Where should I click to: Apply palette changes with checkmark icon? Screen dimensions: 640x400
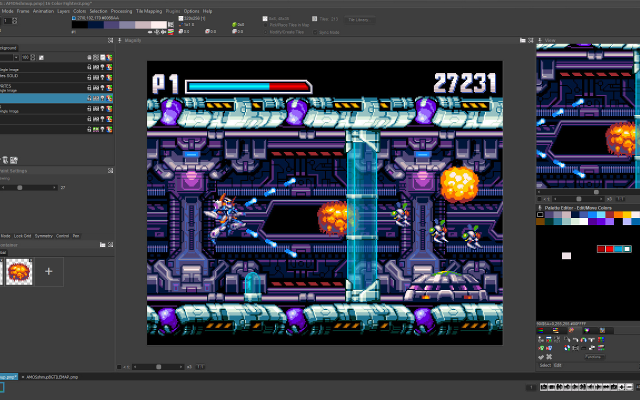pyautogui.click(x=541, y=357)
